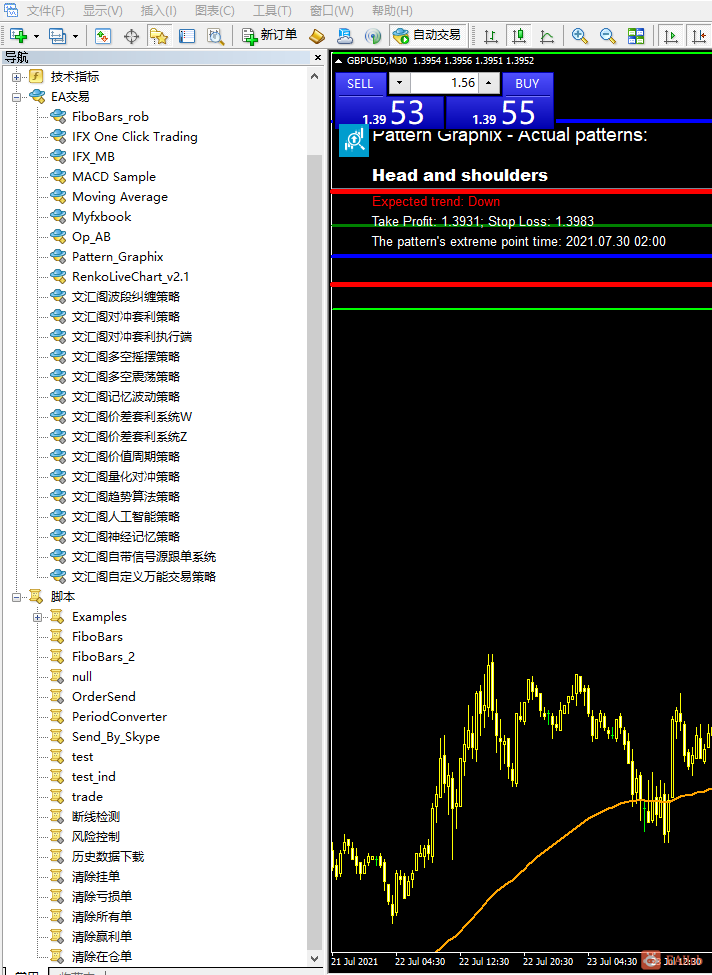The width and height of the screenshot is (712, 975).
Task: Open the Signals icon
Action: [372, 36]
